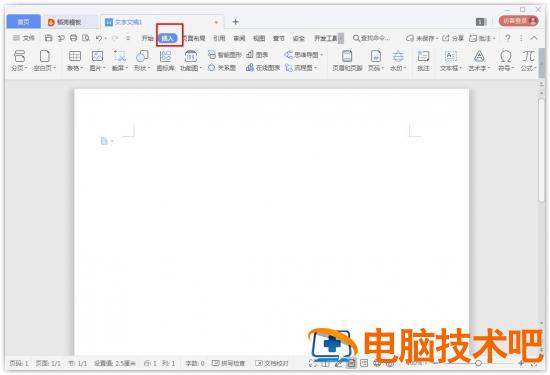Click the print preview icon

pyautogui.click(x=86, y=38)
